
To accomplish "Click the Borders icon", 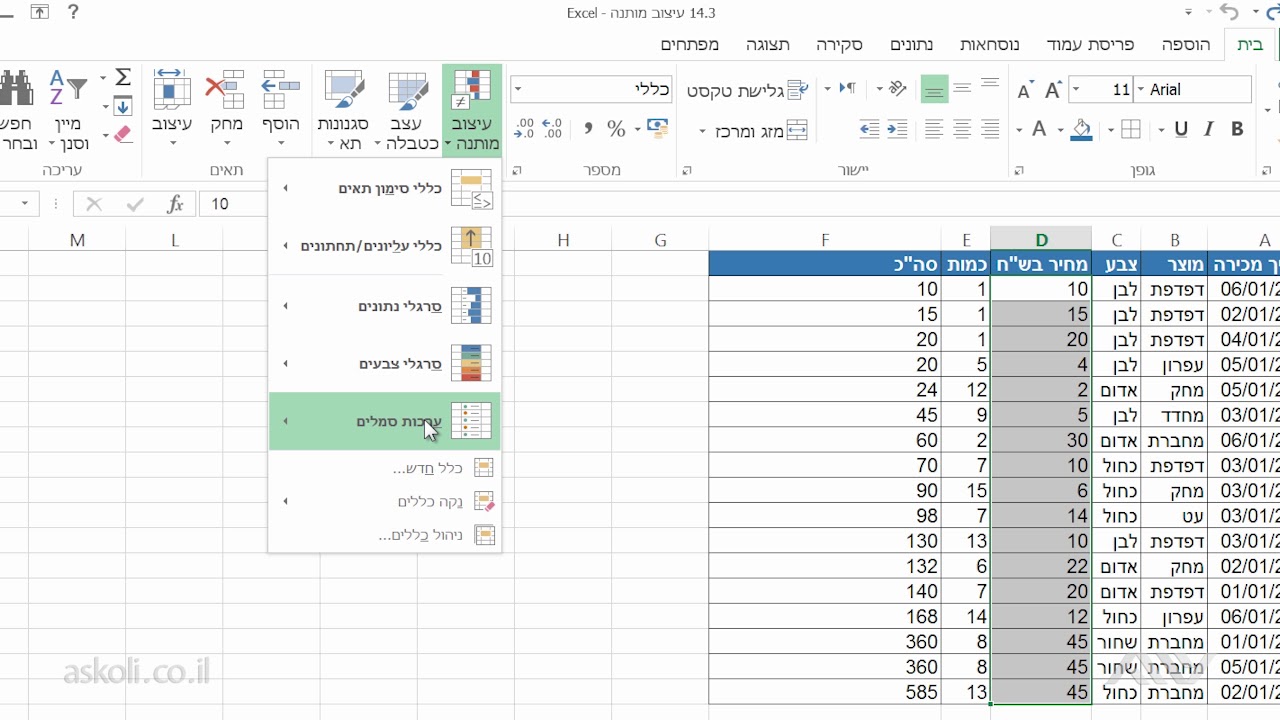I will [1131, 129].
